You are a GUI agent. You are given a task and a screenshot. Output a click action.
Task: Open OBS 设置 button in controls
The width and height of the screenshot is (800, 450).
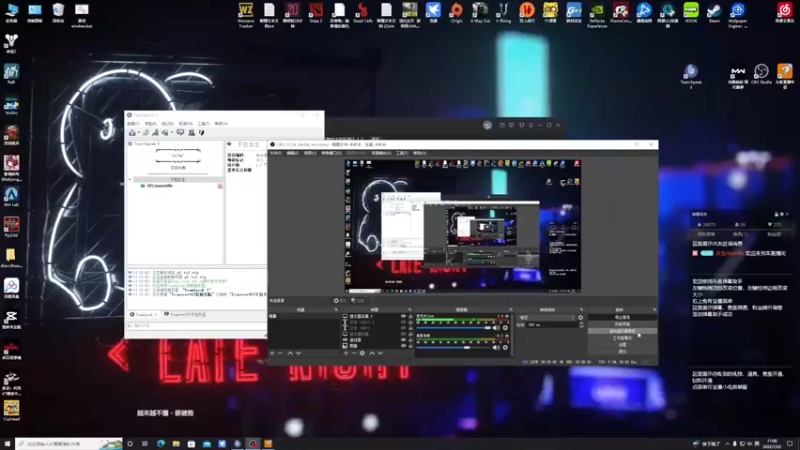pyautogui.click(x=622, y=344)
